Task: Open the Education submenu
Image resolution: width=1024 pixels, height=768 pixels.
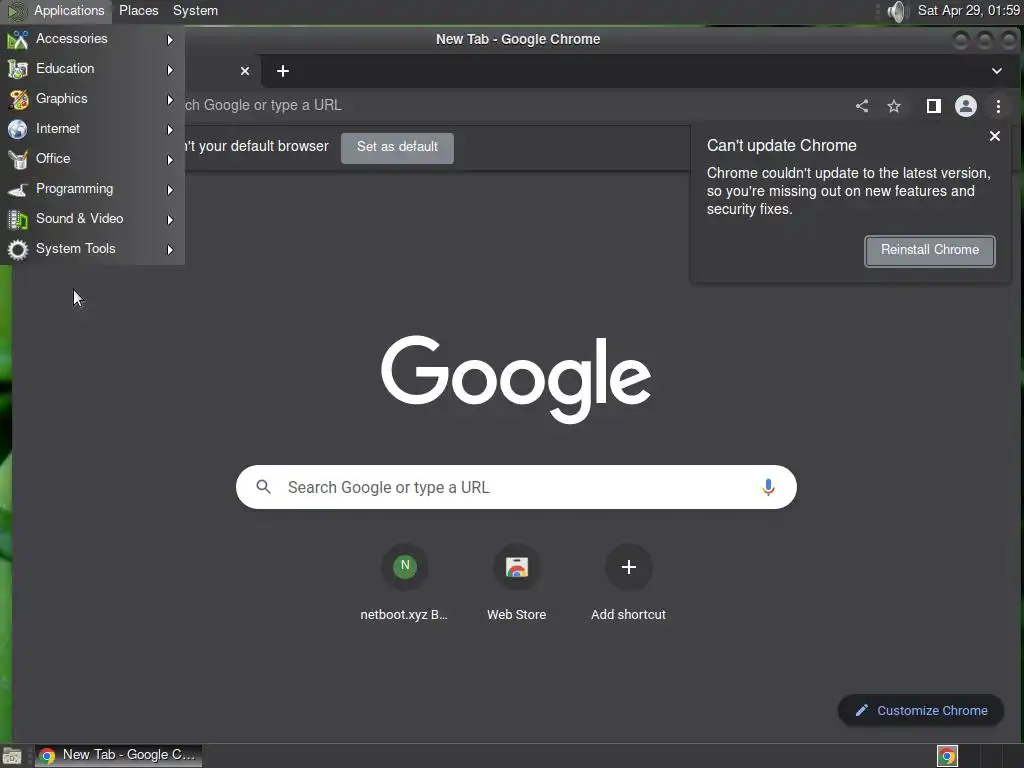Action: pos(92,69)
